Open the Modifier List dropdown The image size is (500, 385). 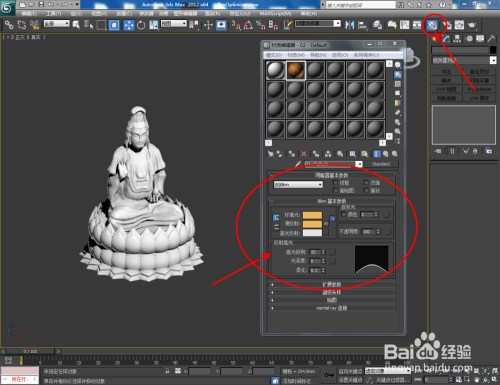(x=464, y=60)
